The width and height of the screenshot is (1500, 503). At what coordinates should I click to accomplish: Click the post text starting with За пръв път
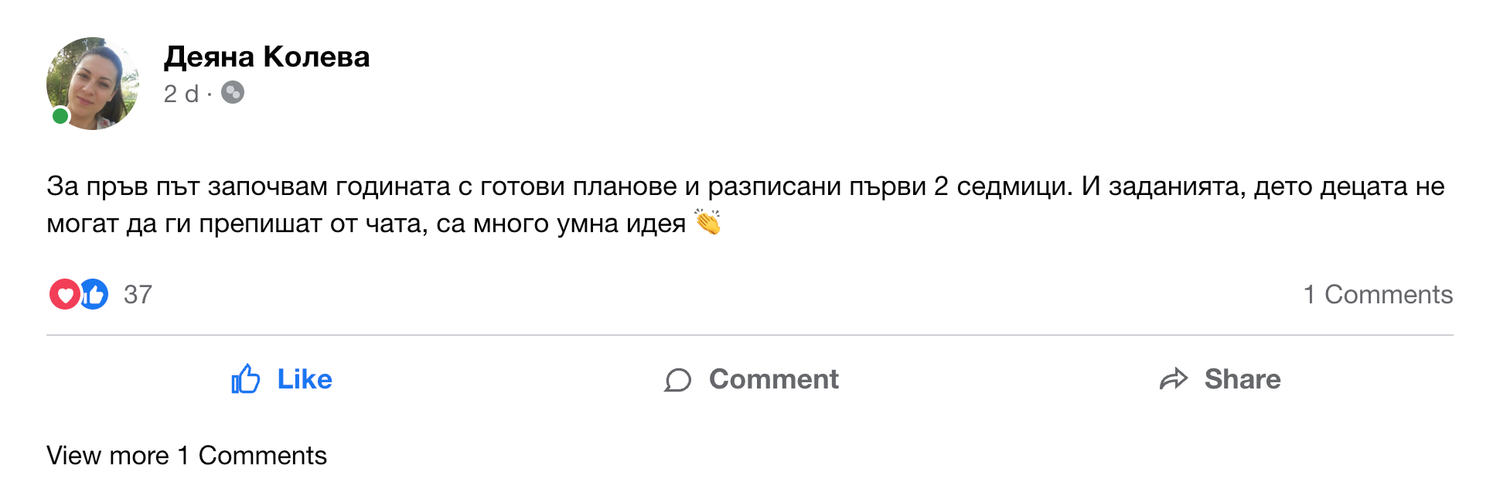(x=746, y=205)
